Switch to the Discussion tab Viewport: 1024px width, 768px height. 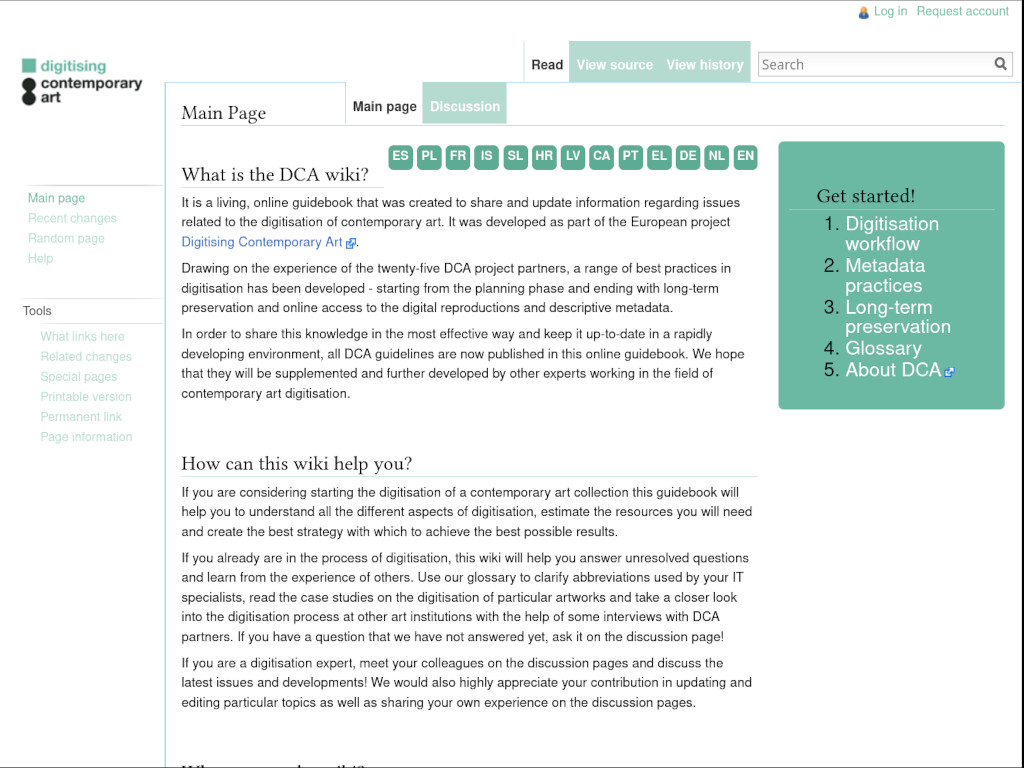pos(465,107)
